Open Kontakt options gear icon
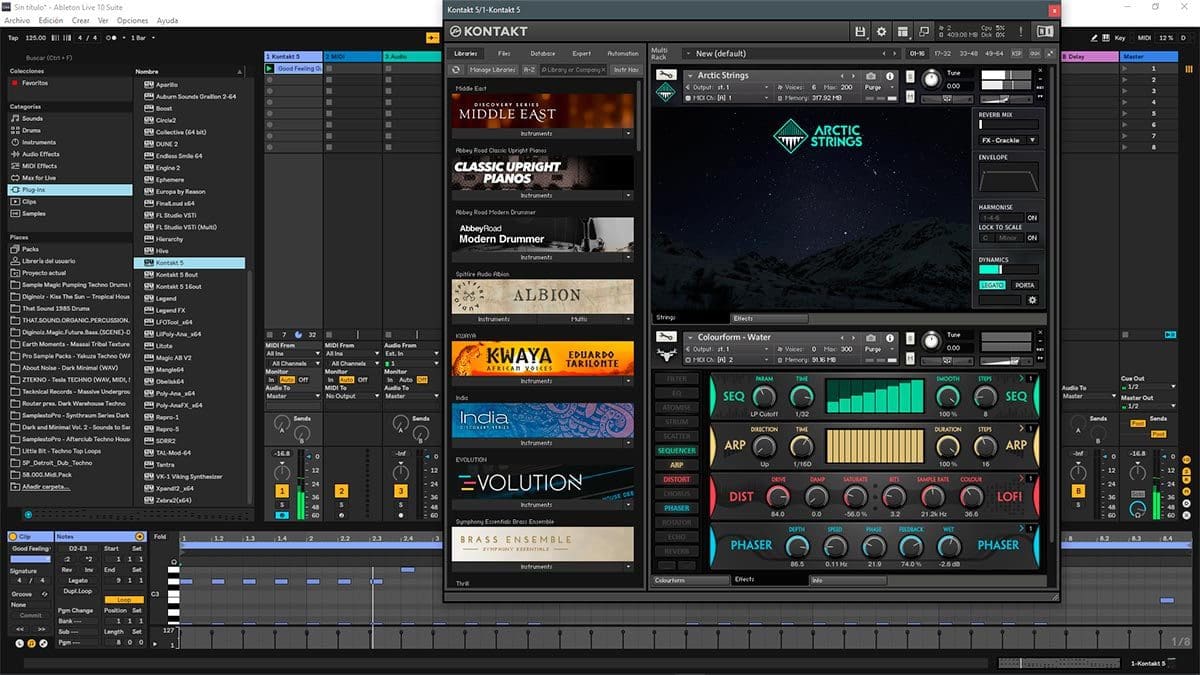Image resolution: width=1200 pixels, height=675 pixels. 882,32
